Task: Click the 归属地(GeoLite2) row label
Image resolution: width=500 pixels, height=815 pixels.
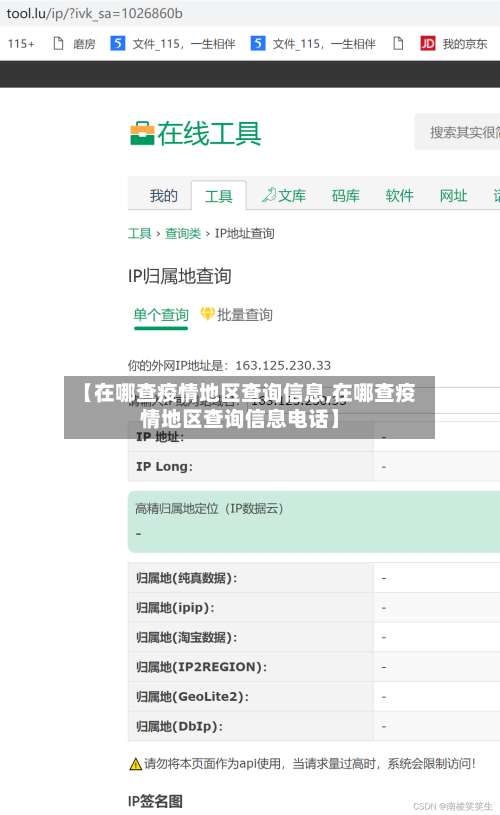Action: coord(192,696)
